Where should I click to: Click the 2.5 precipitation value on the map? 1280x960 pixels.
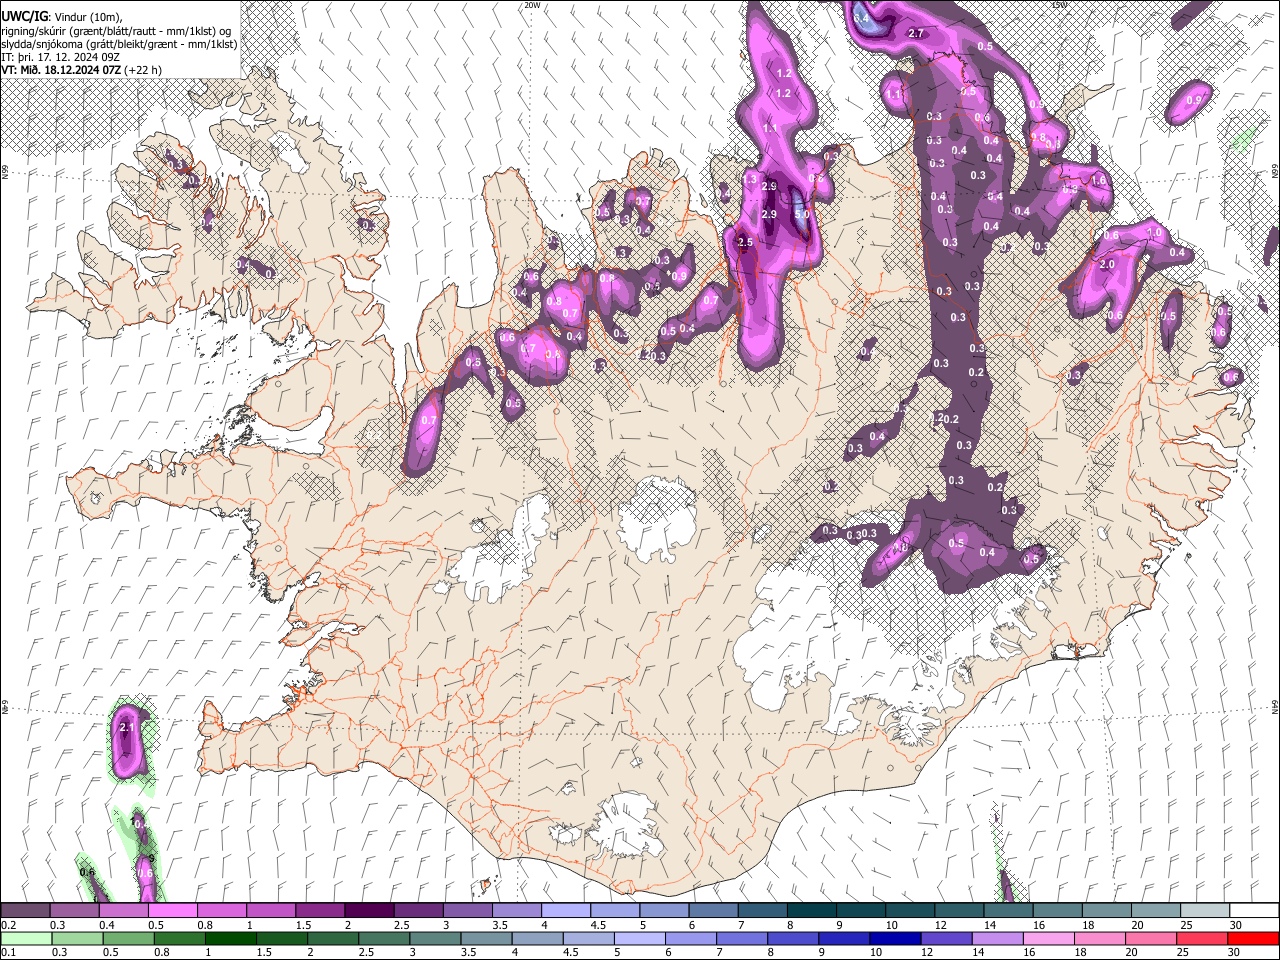tap(744, 242)
